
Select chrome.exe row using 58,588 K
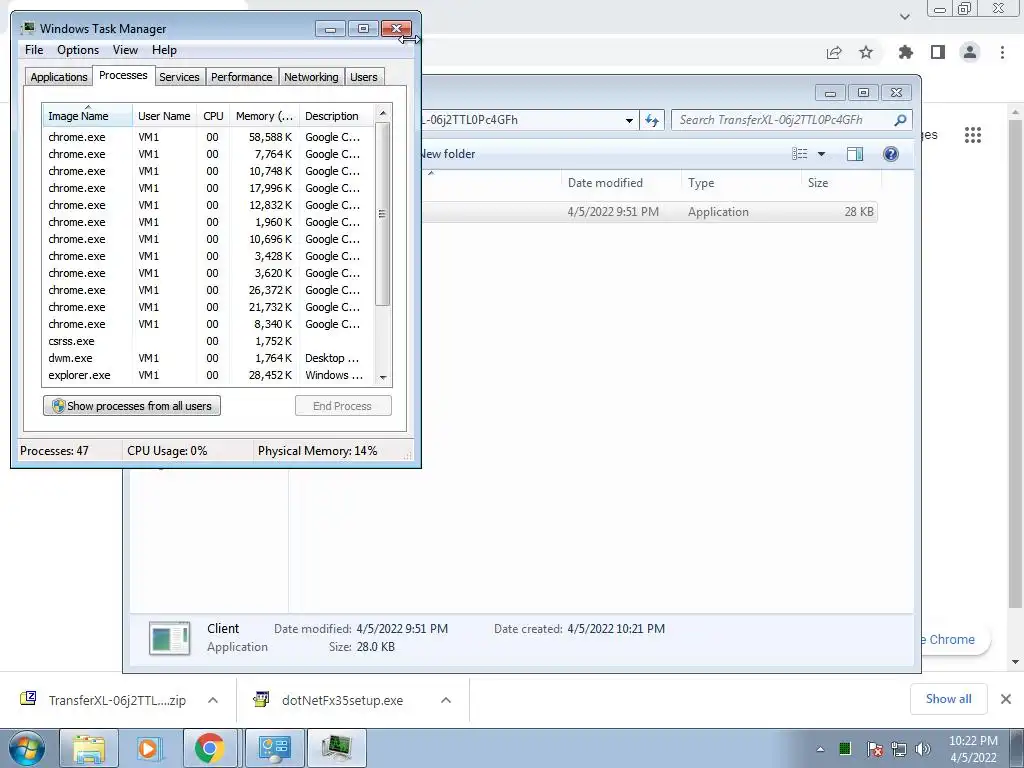[208, 137]
